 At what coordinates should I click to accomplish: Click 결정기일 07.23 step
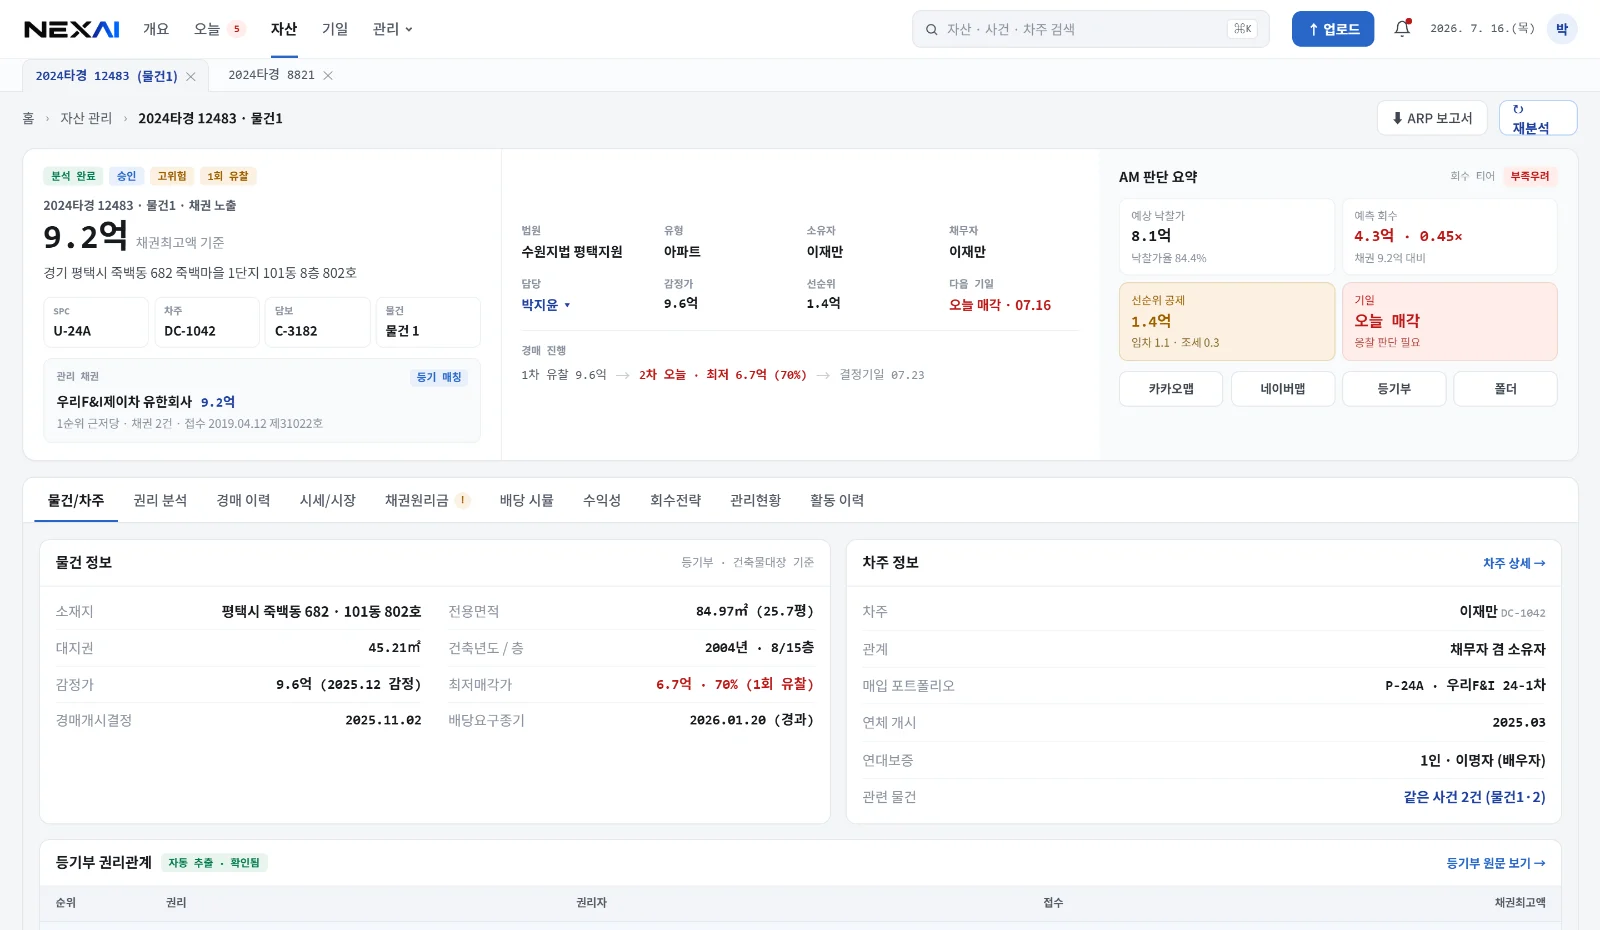pos(882,375)
